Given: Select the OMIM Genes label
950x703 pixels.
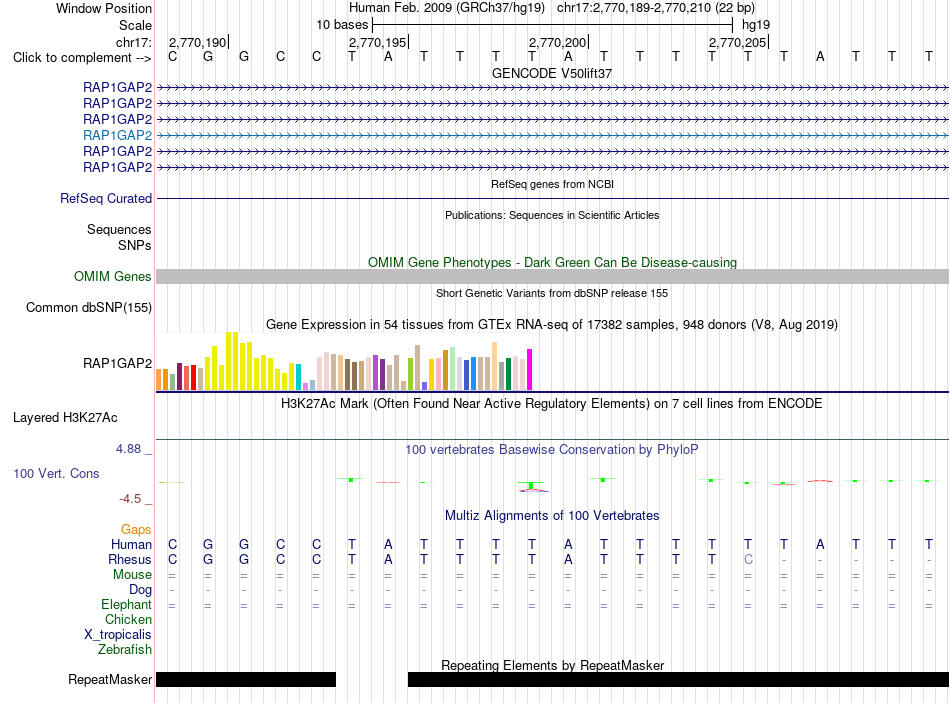Looking at the screenshot, I should [113, 276].
